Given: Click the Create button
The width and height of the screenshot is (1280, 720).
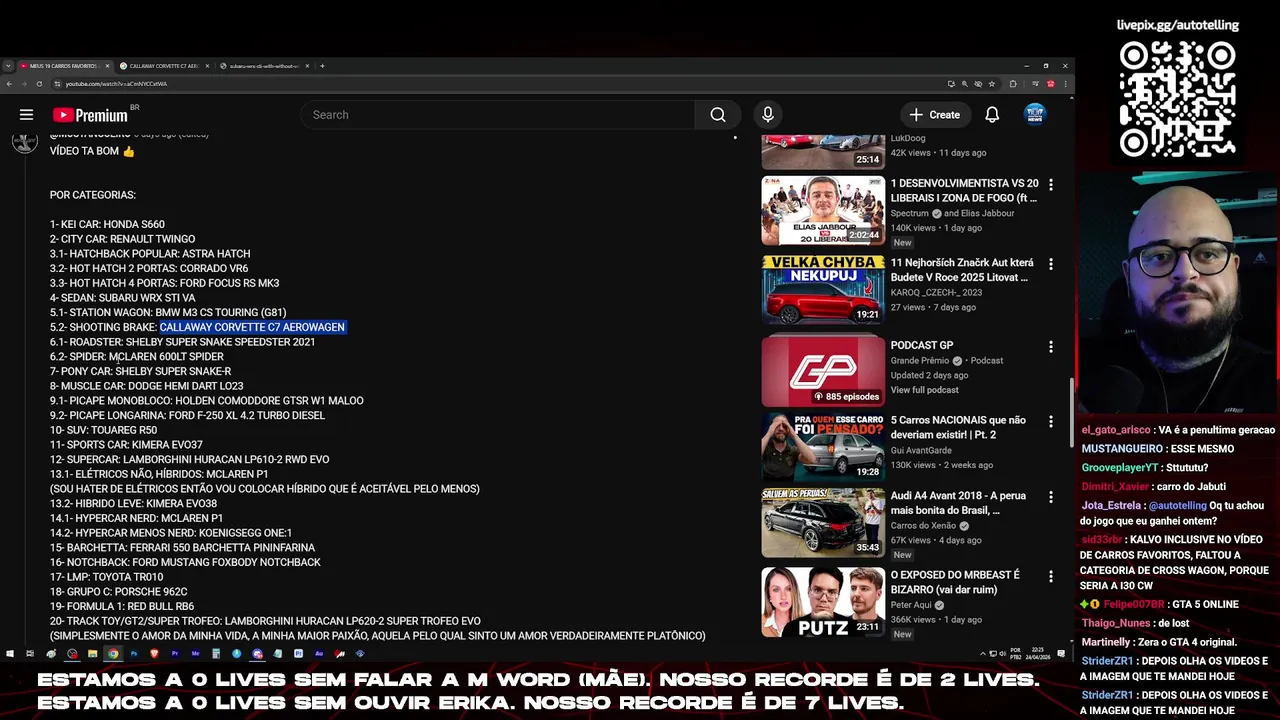Looking at the screenshot, I should (935, 115).
